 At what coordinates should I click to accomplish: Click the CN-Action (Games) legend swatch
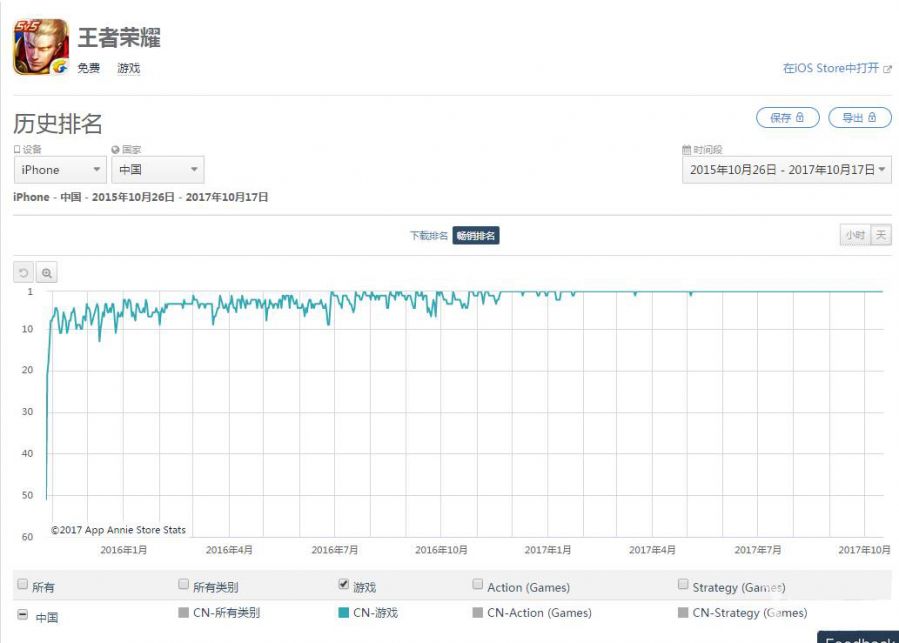[x=478, y=613]
